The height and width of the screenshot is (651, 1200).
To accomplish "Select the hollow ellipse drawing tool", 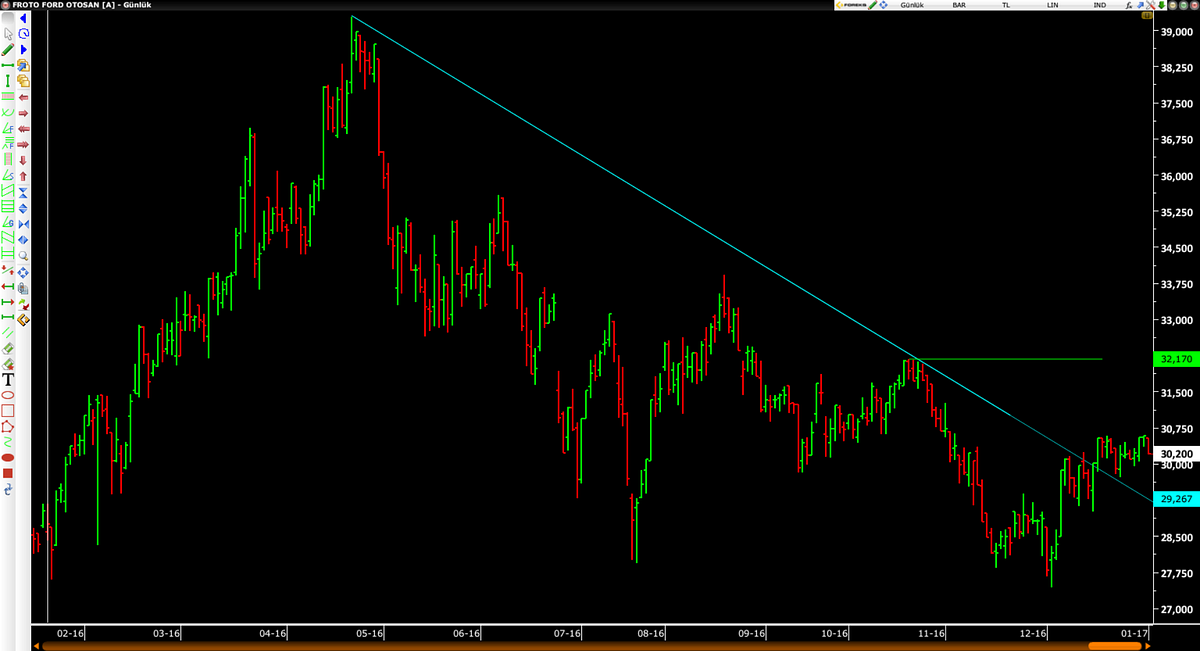I will click(x=8, y=395).
